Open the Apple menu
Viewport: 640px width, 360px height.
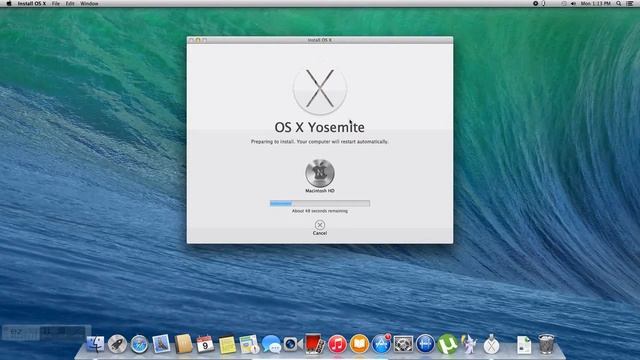pyautogui.click(x=9, y=3)
